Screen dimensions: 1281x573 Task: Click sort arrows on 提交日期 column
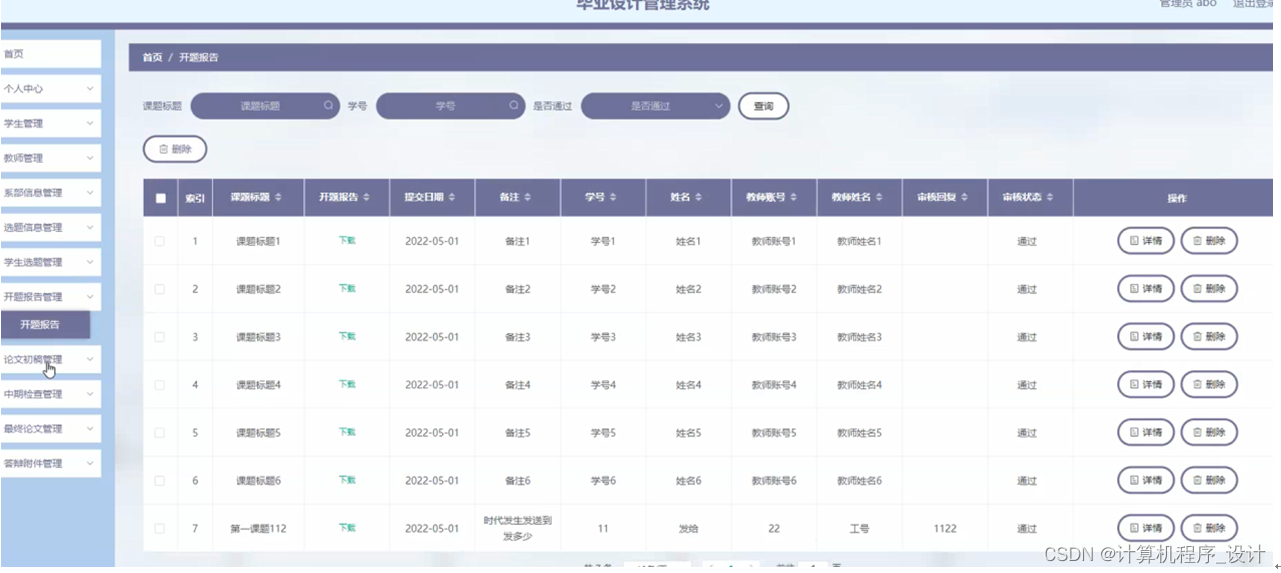[452, 198]
